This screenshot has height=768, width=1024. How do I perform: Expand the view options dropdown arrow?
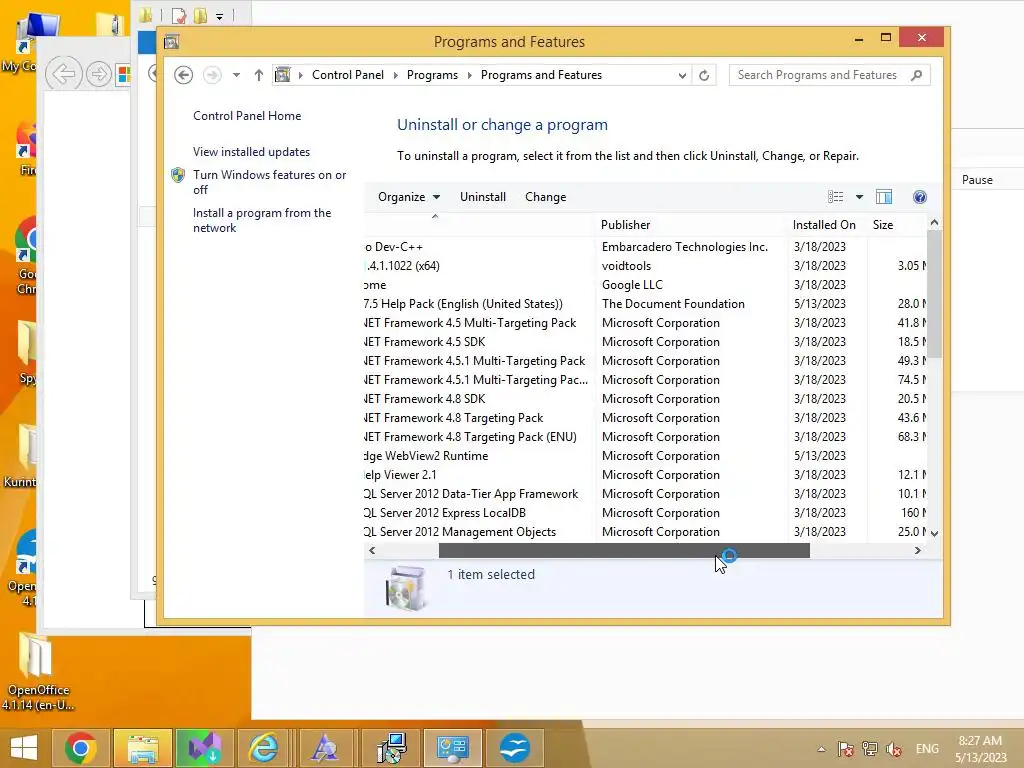click(x=859, y=197)
